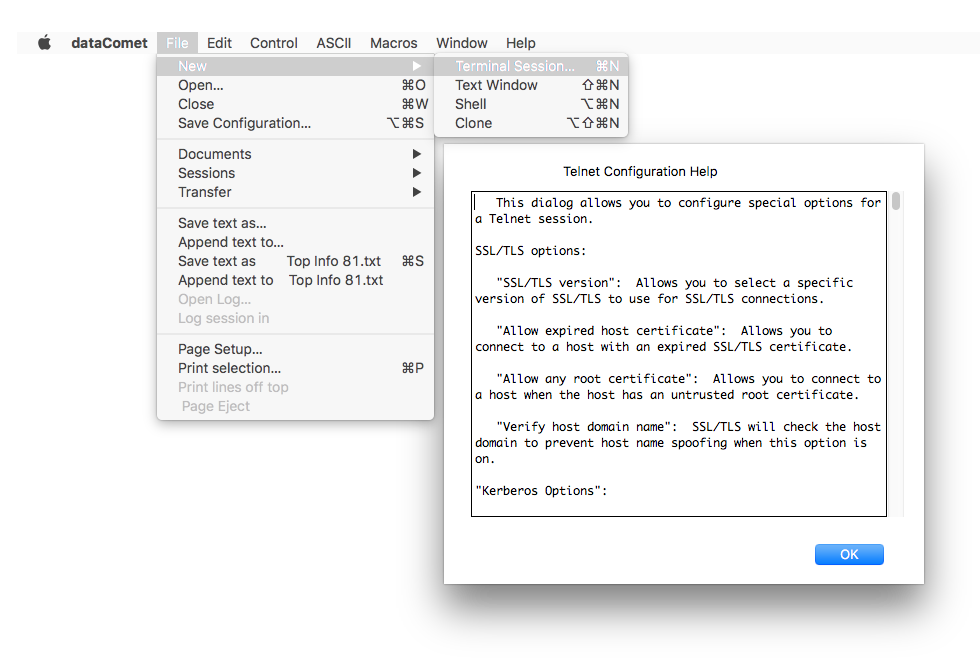The width and height of the screenshot is (980, 664).
Task: Click the "SSL/TLS version" quoted text
Action: click(559, 283)
